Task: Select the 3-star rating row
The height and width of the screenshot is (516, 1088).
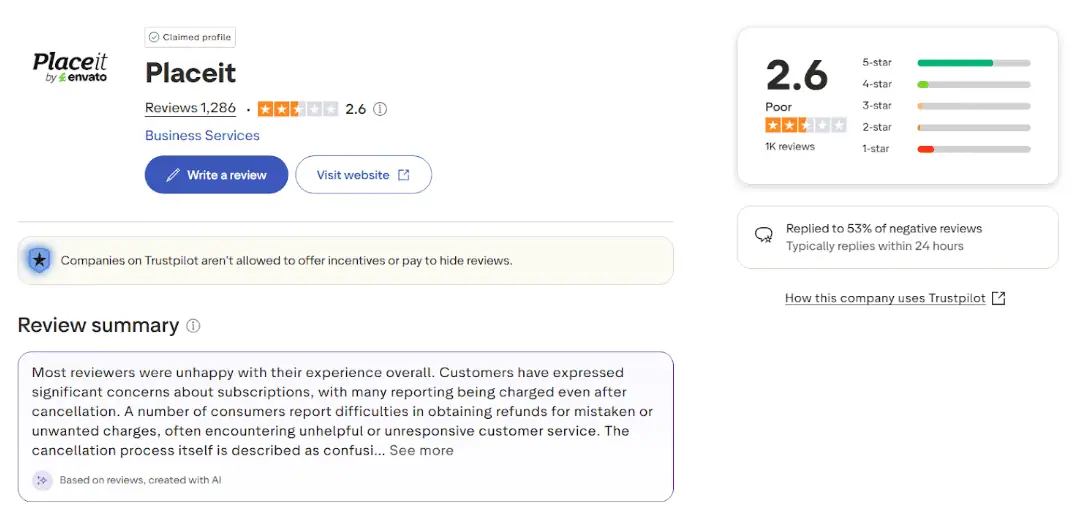Action: click(x=945, y=106)
